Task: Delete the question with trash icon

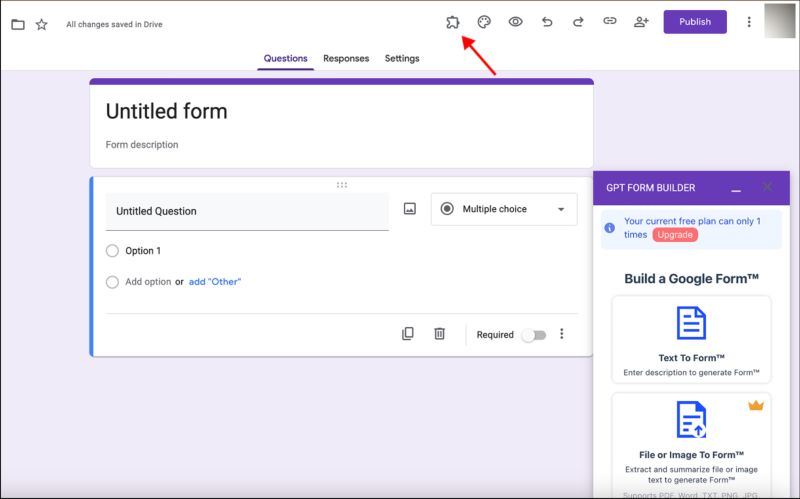Action: [x=439, y=334]
